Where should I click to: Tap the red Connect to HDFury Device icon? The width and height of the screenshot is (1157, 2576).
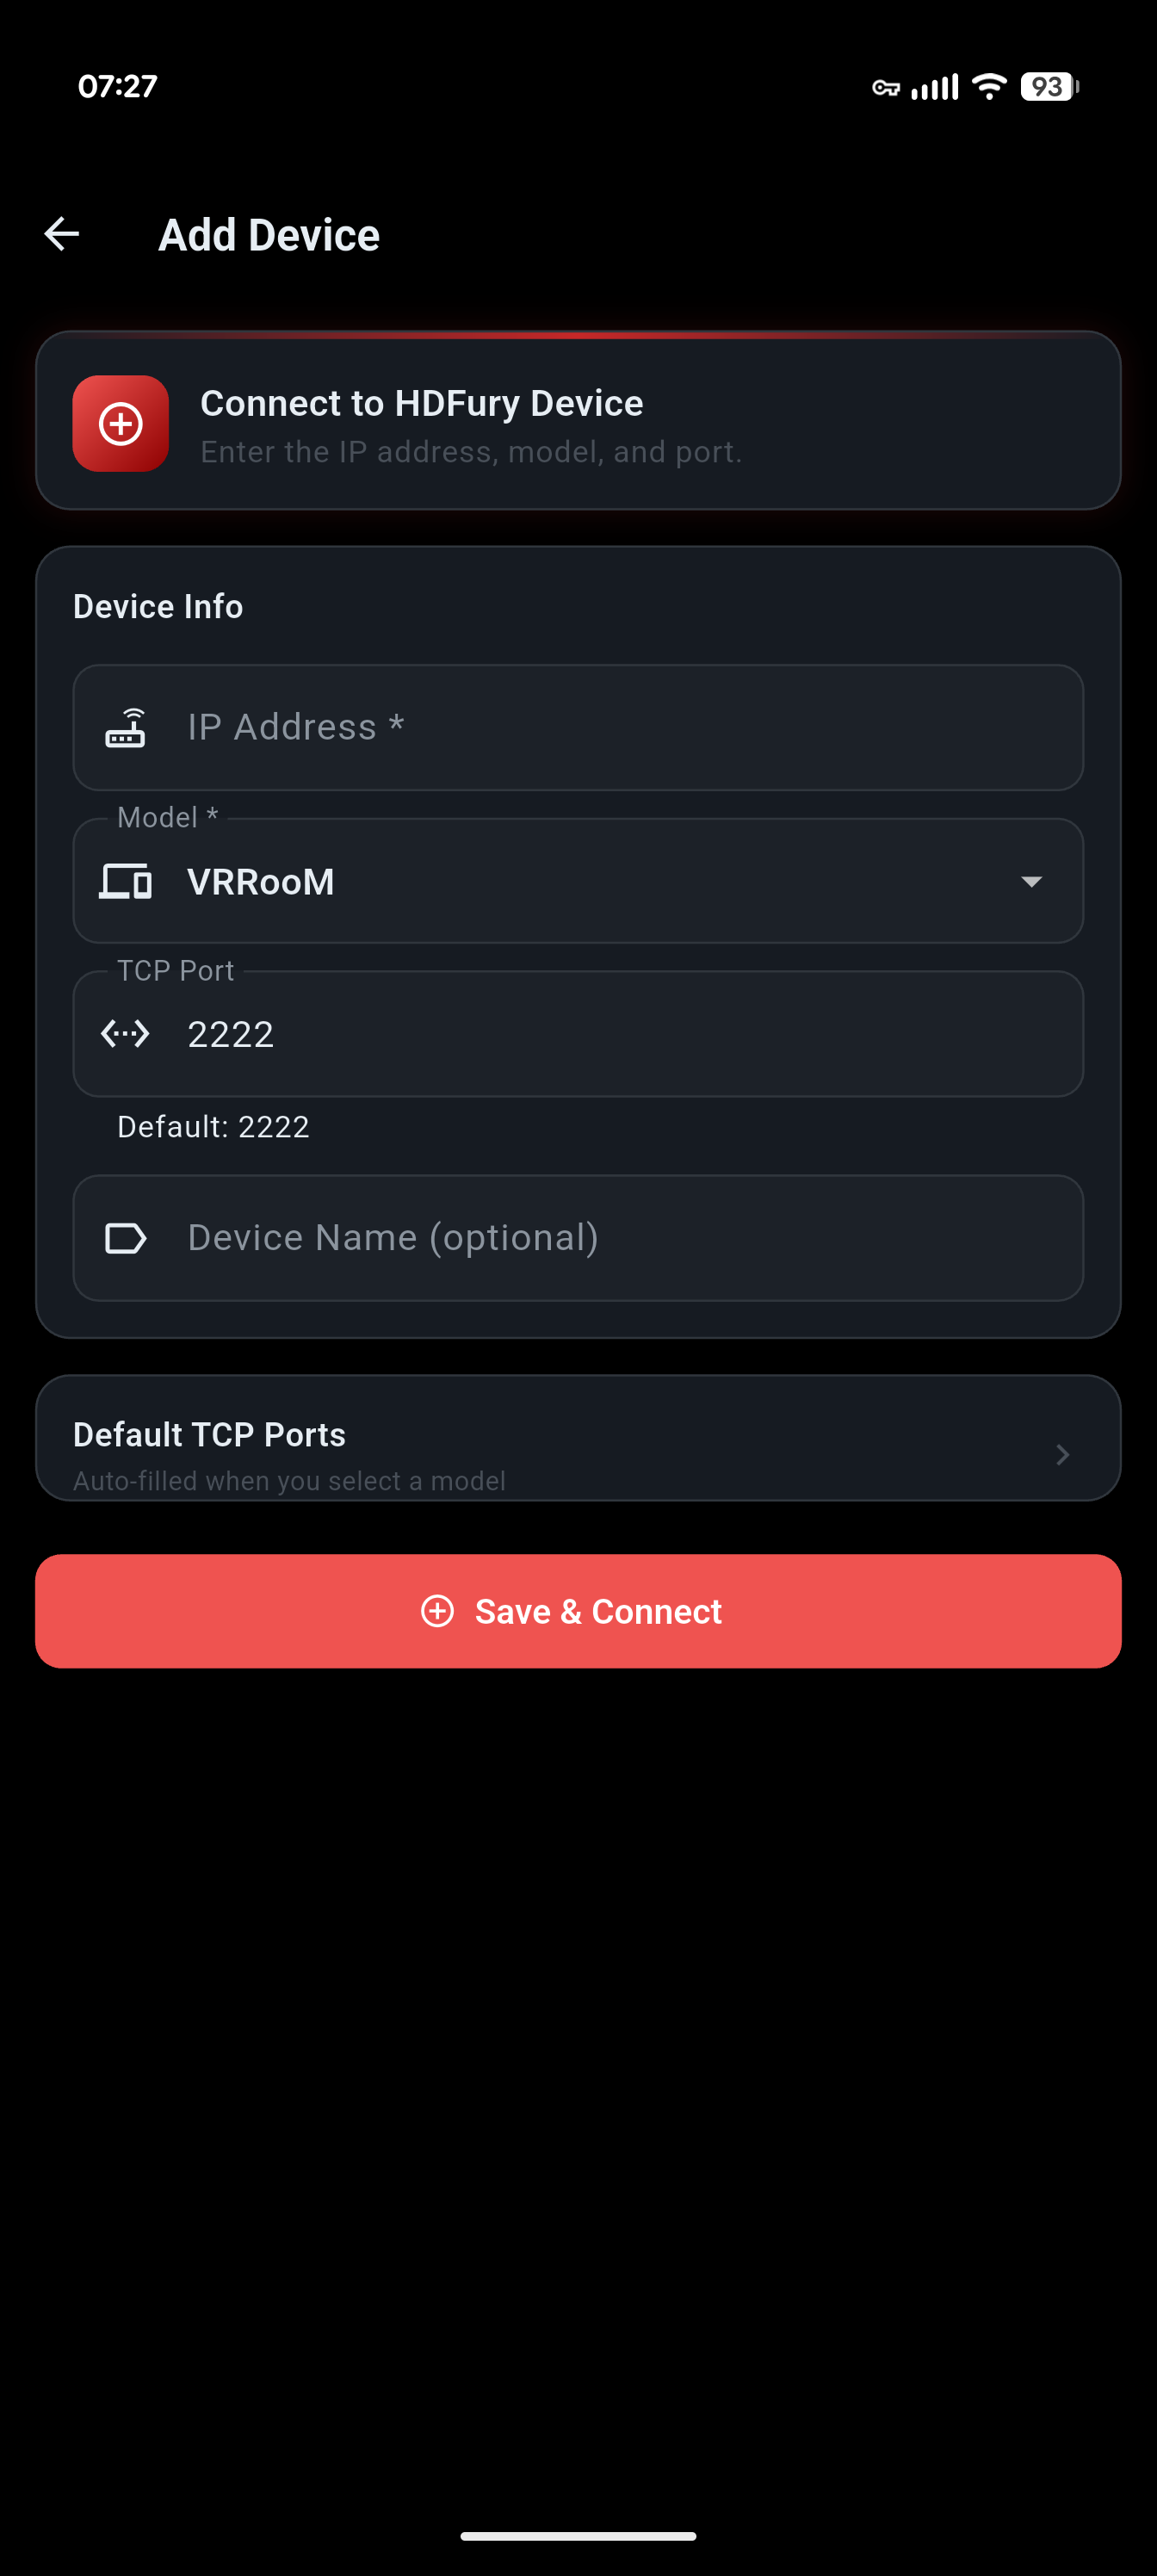(x=120, y=423)
